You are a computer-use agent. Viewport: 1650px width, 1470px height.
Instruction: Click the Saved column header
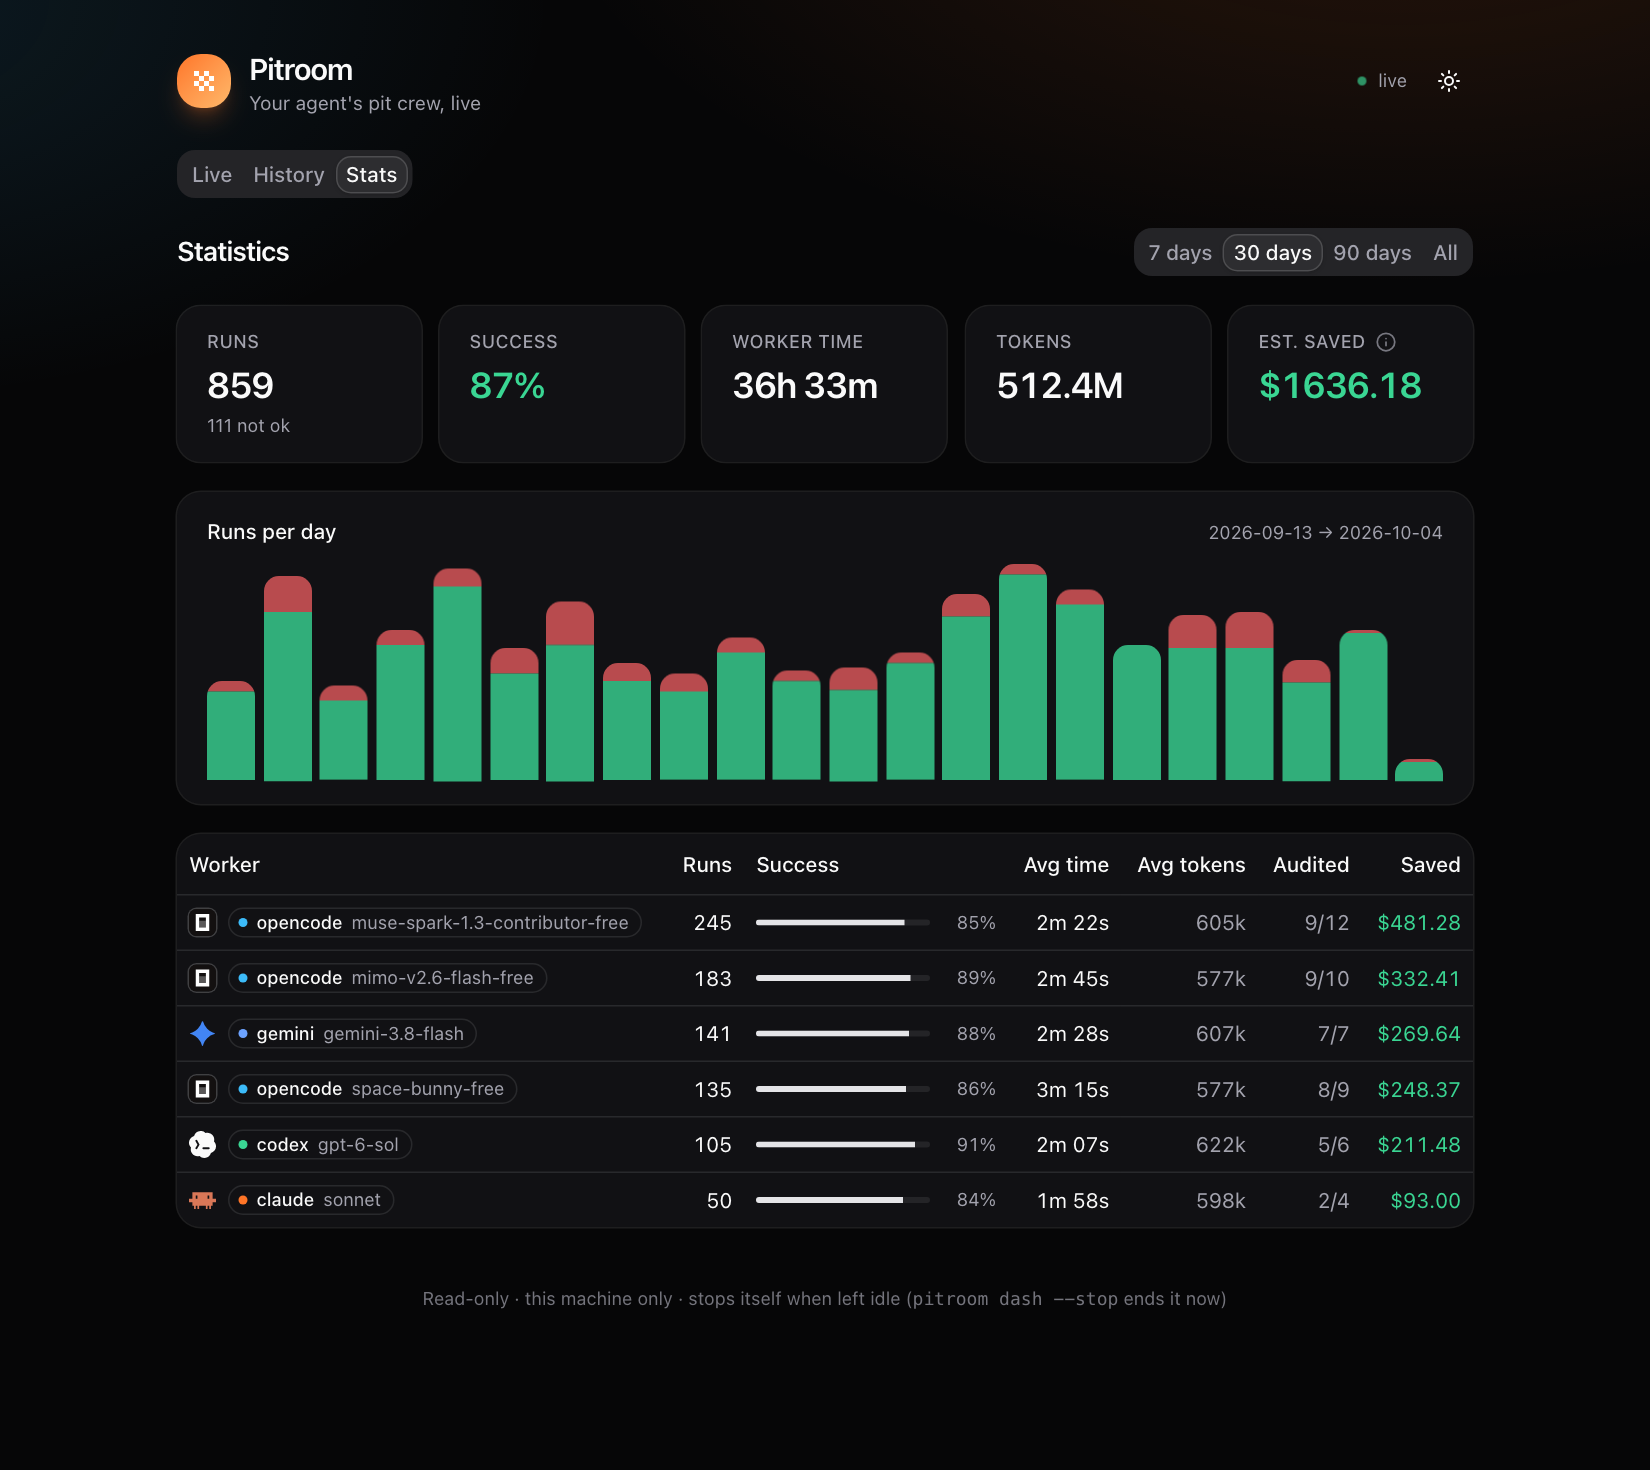click(x=1430, y=865)
